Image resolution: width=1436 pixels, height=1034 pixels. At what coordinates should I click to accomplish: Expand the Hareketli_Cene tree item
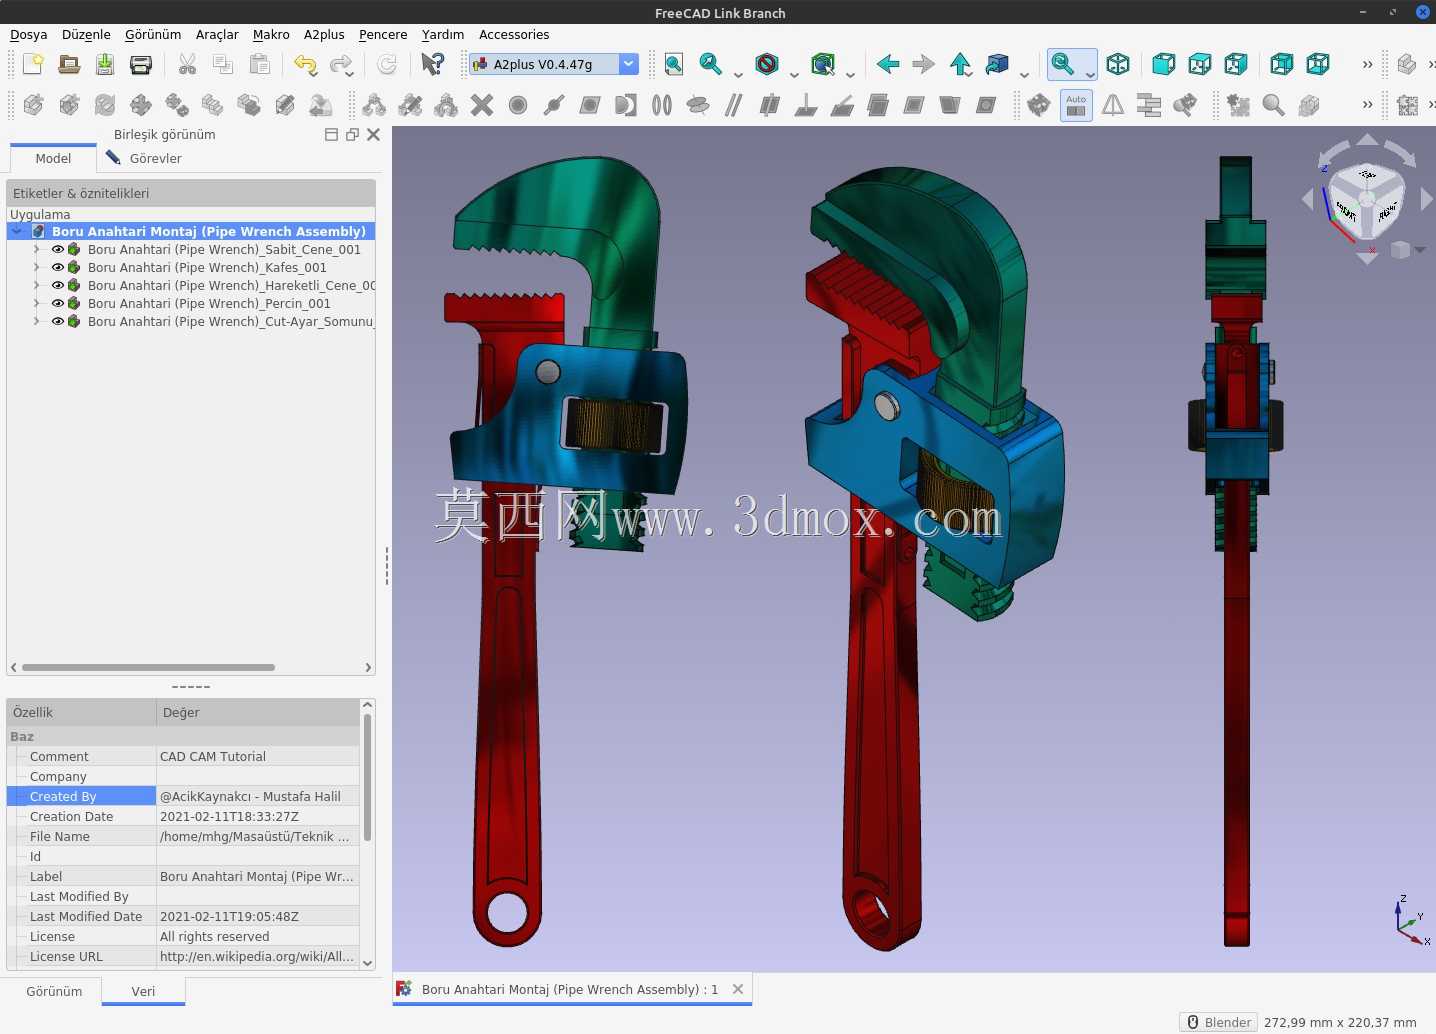pos(37,286)
